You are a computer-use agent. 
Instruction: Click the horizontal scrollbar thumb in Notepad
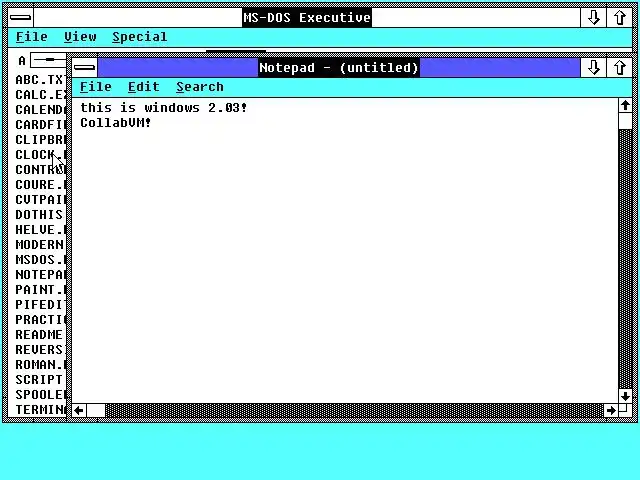click(96, 410)
